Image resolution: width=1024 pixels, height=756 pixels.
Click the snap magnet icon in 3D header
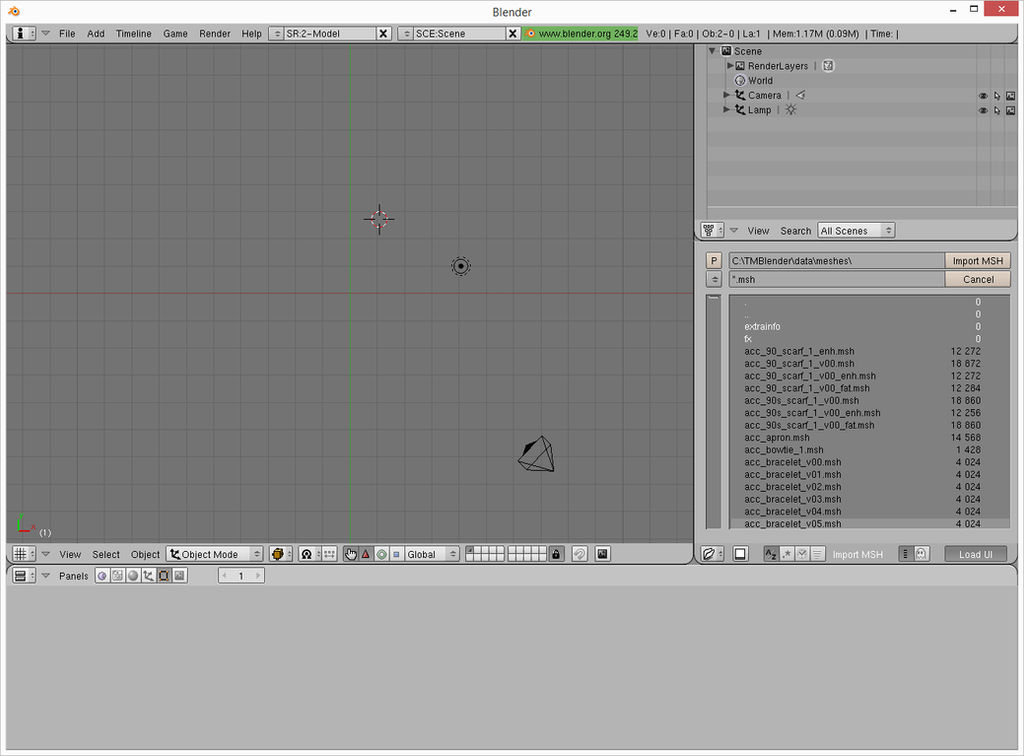(x=579, y=554)
